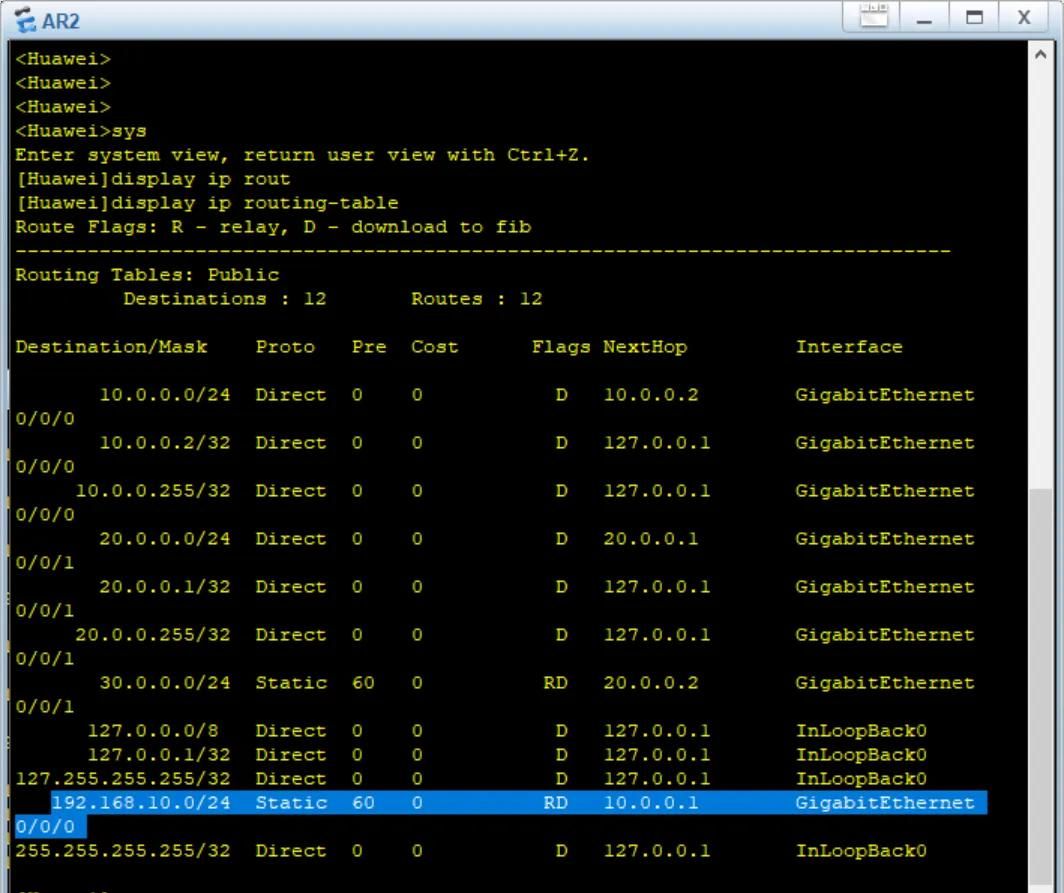Click the Destination/Mask column header
The height and width of the screenshot is (893, 1064).
point(111,347)
